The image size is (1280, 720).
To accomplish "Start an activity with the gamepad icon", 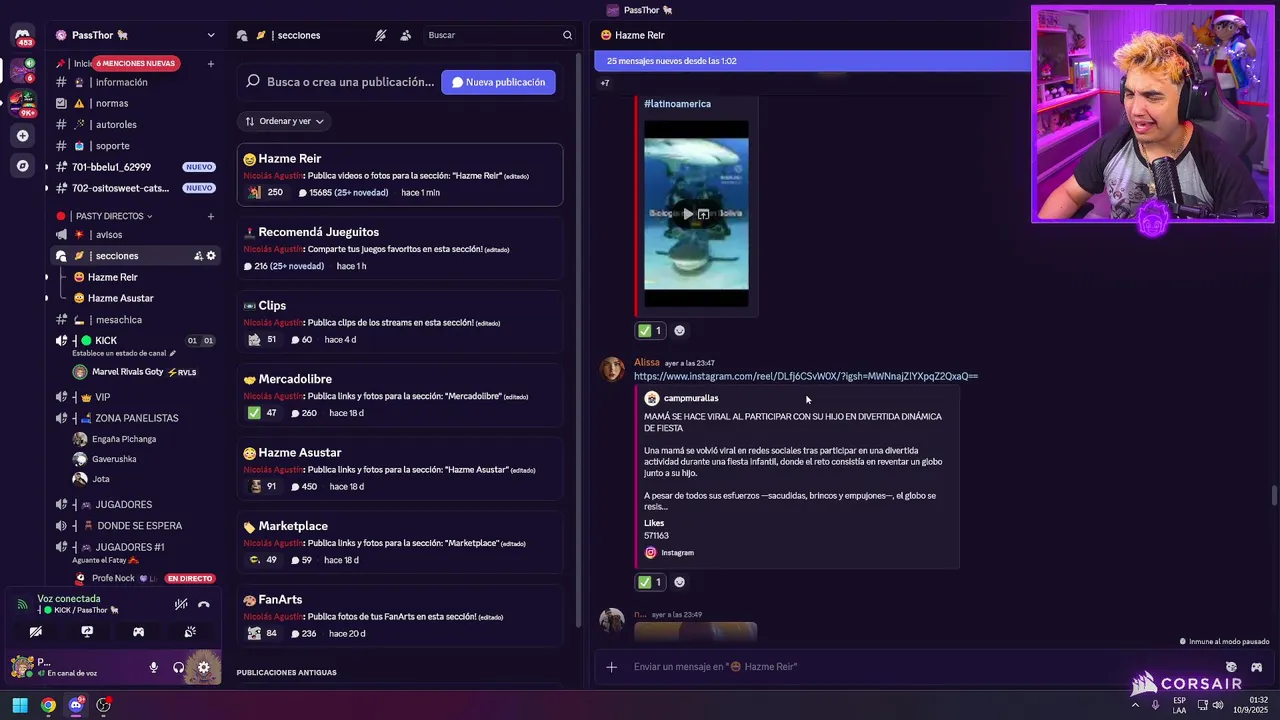I will (x=139, y=632).
